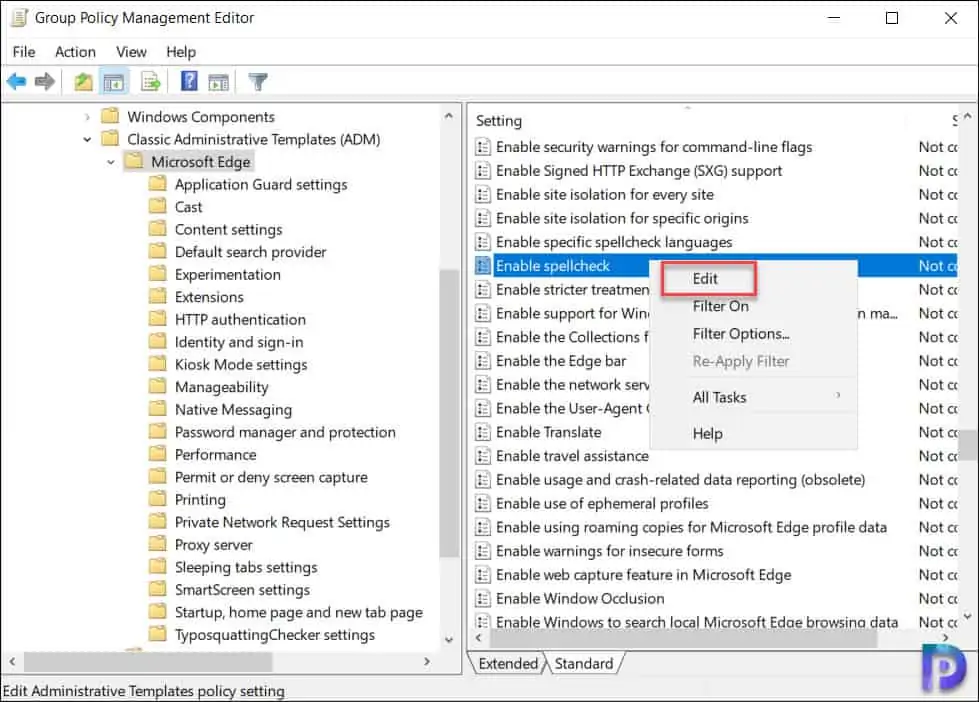Click the Export List toolbar icon
Screen dimensions: 979x702
[150, 82]
